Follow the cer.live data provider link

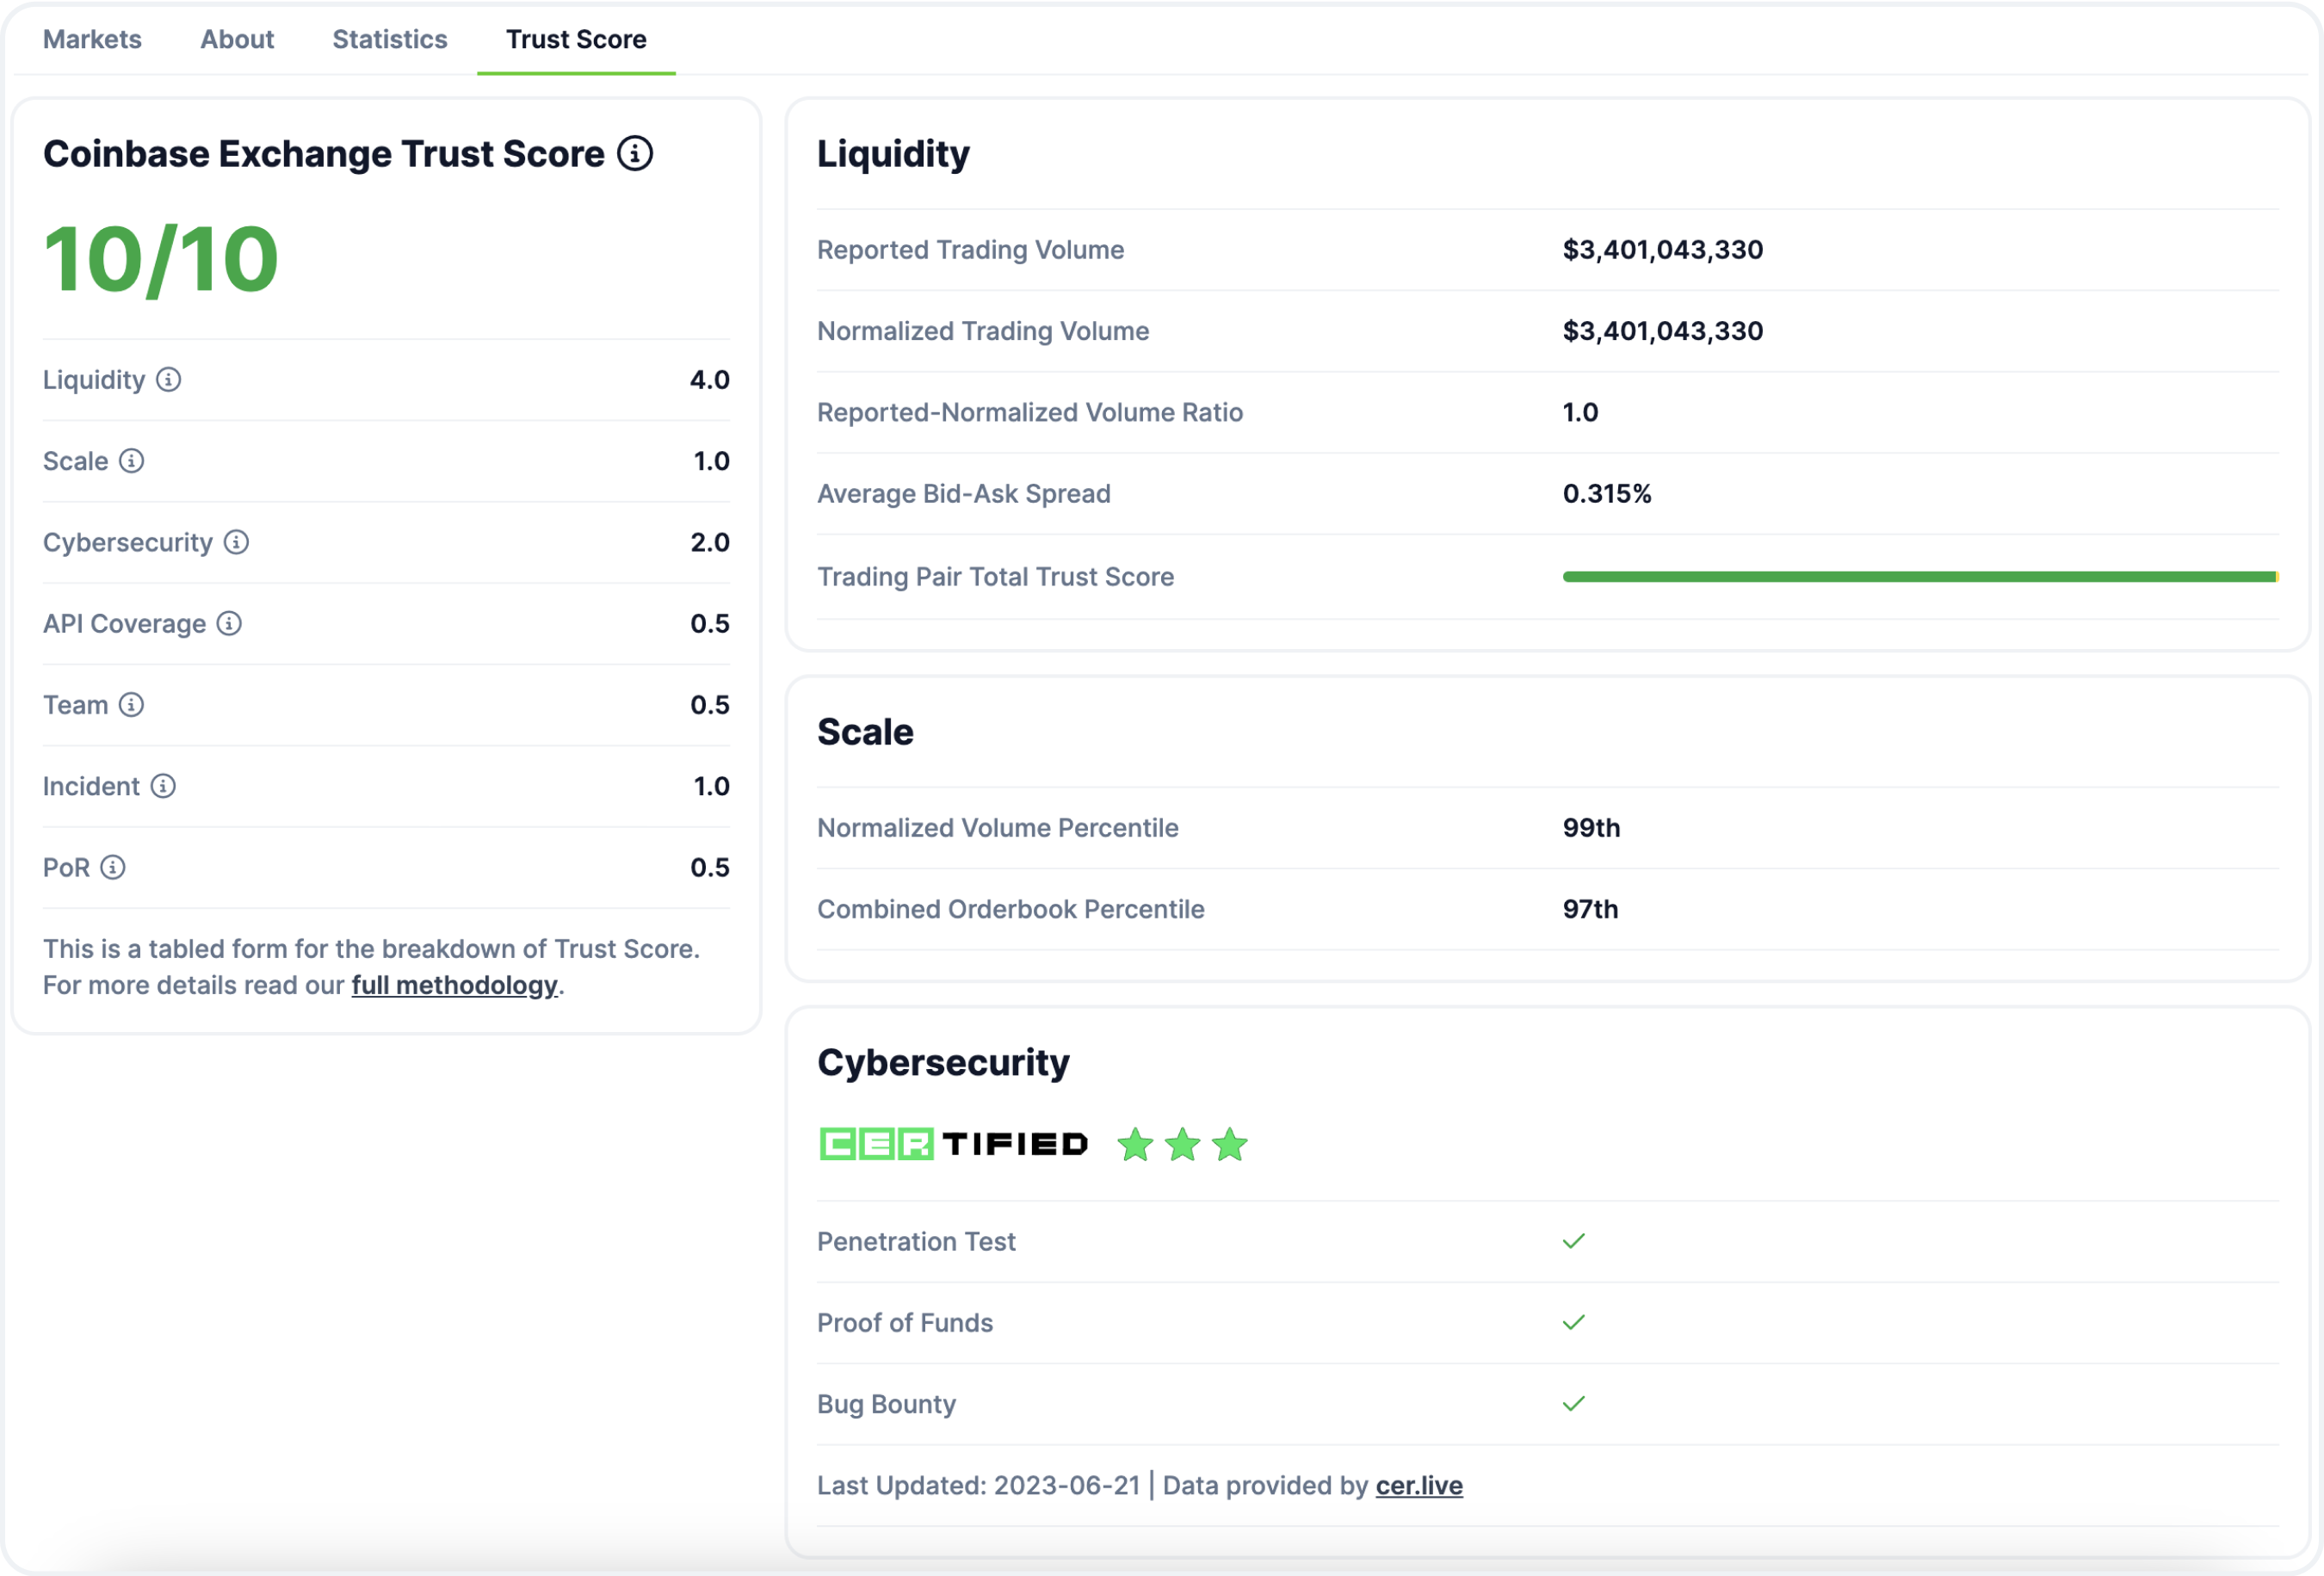(x=1418, y=1485)
